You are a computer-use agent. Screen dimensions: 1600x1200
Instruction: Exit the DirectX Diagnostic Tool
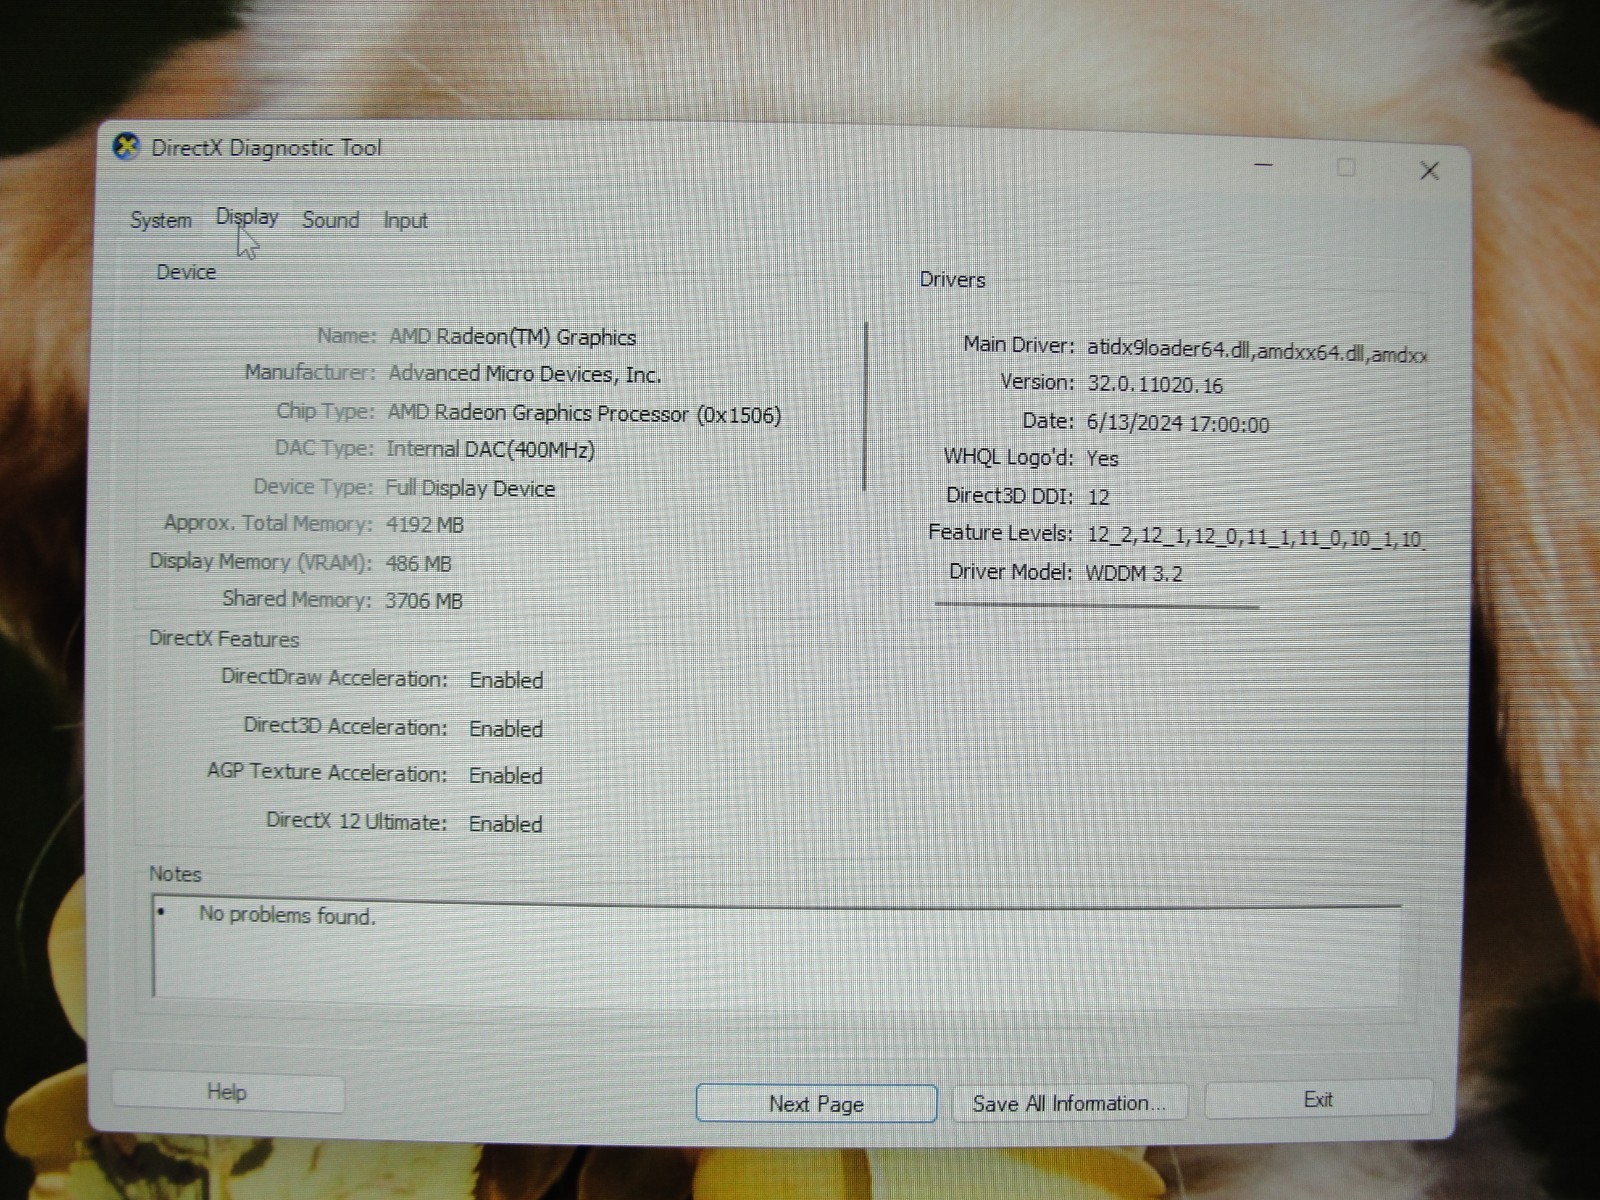pyautogui.click(x=1318, y=1100)
